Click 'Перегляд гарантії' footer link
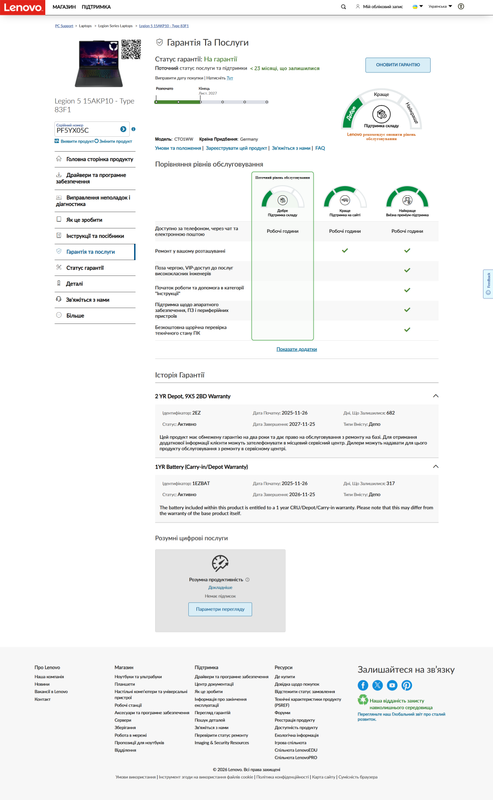Image resolution: width=493 pixels, height=800 pixels. pos(212,712)
